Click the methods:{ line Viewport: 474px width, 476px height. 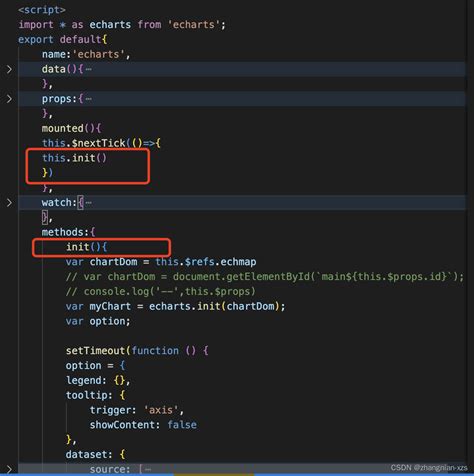click(68, 232)
